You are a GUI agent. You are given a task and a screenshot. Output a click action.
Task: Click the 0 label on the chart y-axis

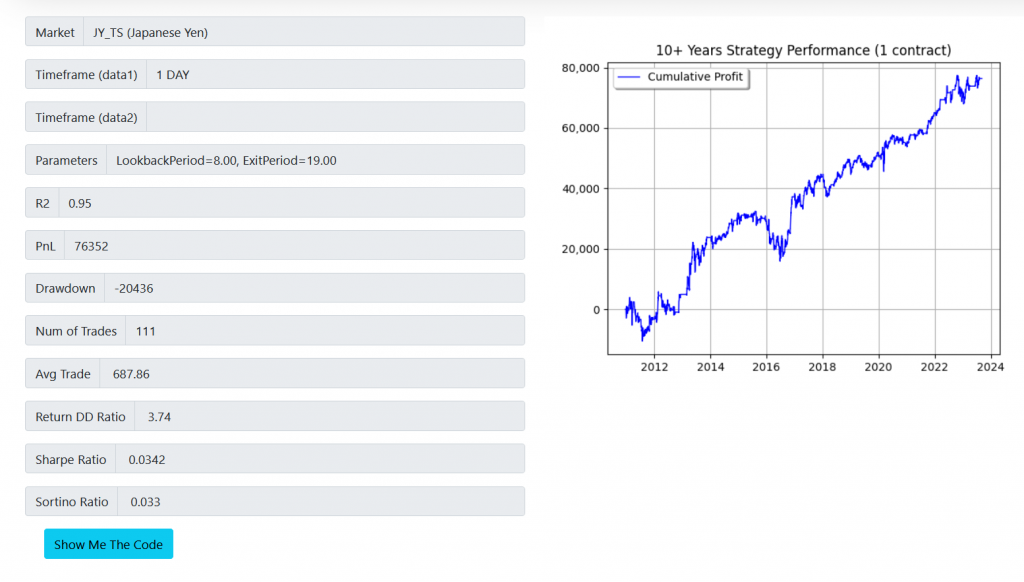pos(597,310)
